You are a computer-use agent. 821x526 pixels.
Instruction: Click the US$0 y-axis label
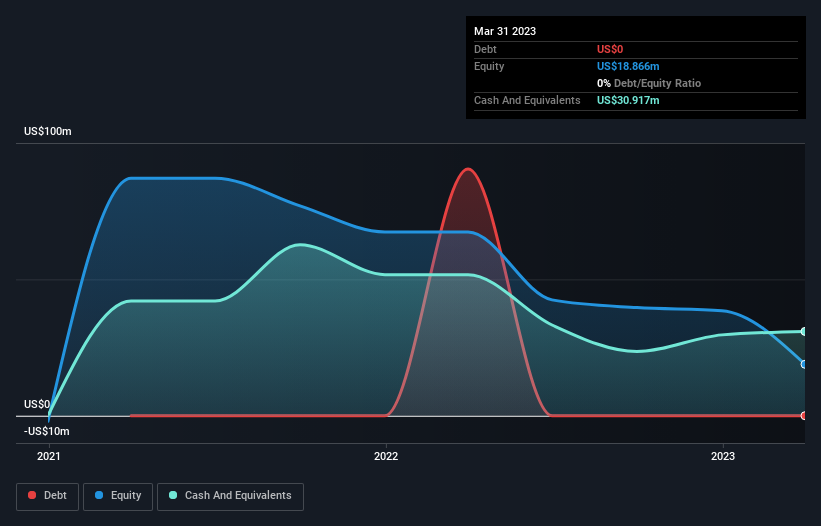coord(37,404)
